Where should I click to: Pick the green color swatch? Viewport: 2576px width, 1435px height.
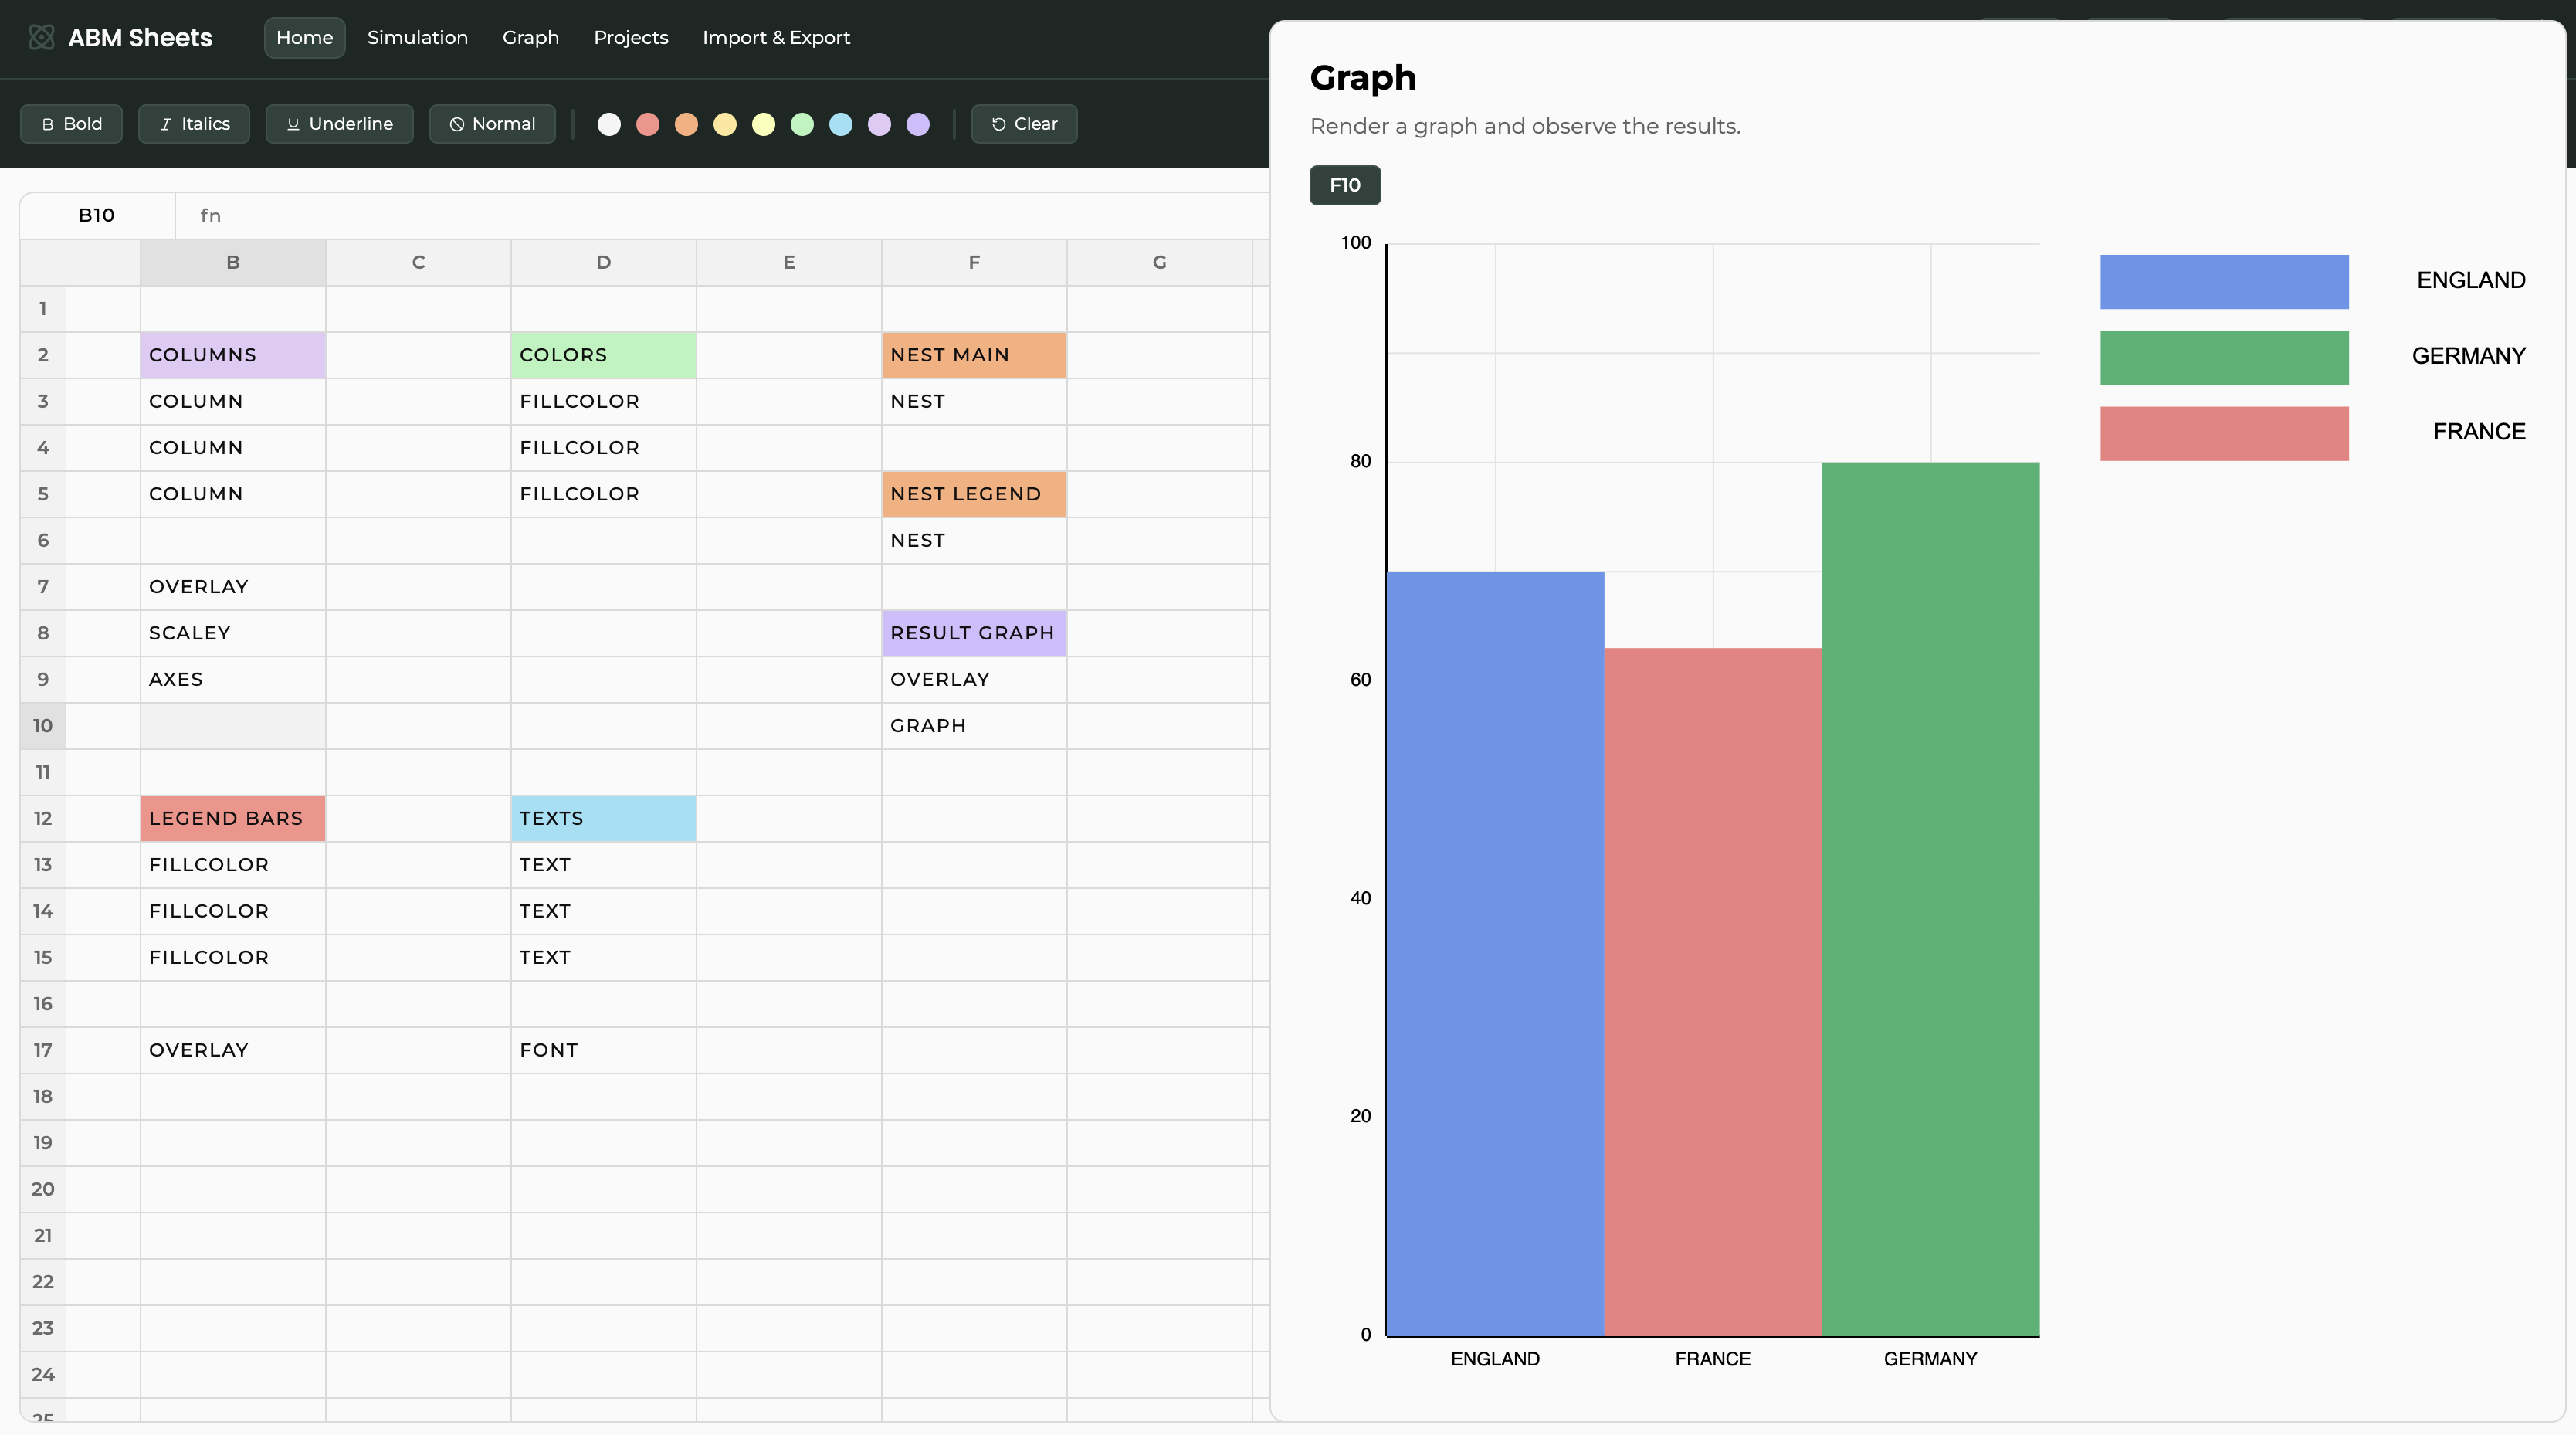[x=802, y=124]
